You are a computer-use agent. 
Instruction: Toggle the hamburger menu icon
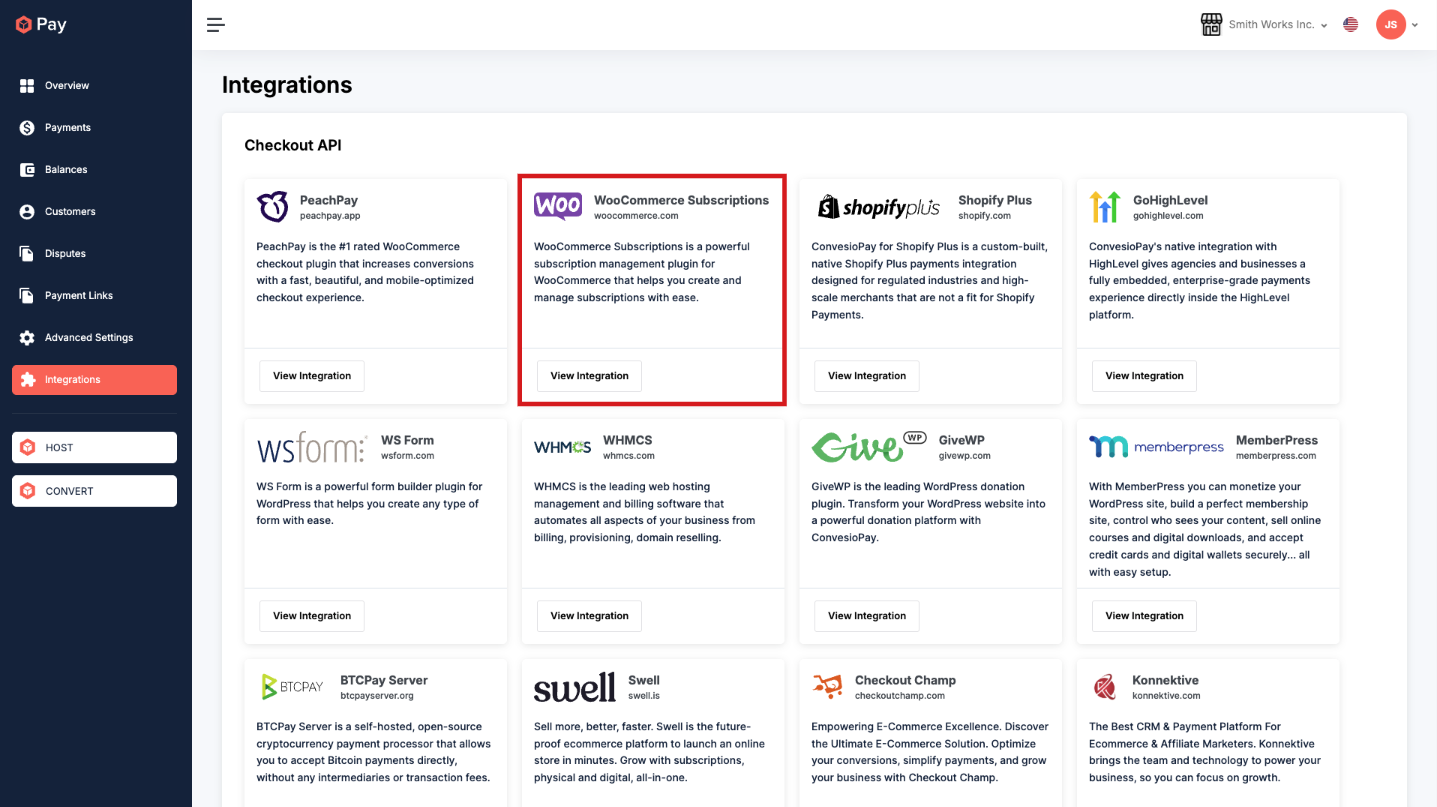[x=216, y=25]
